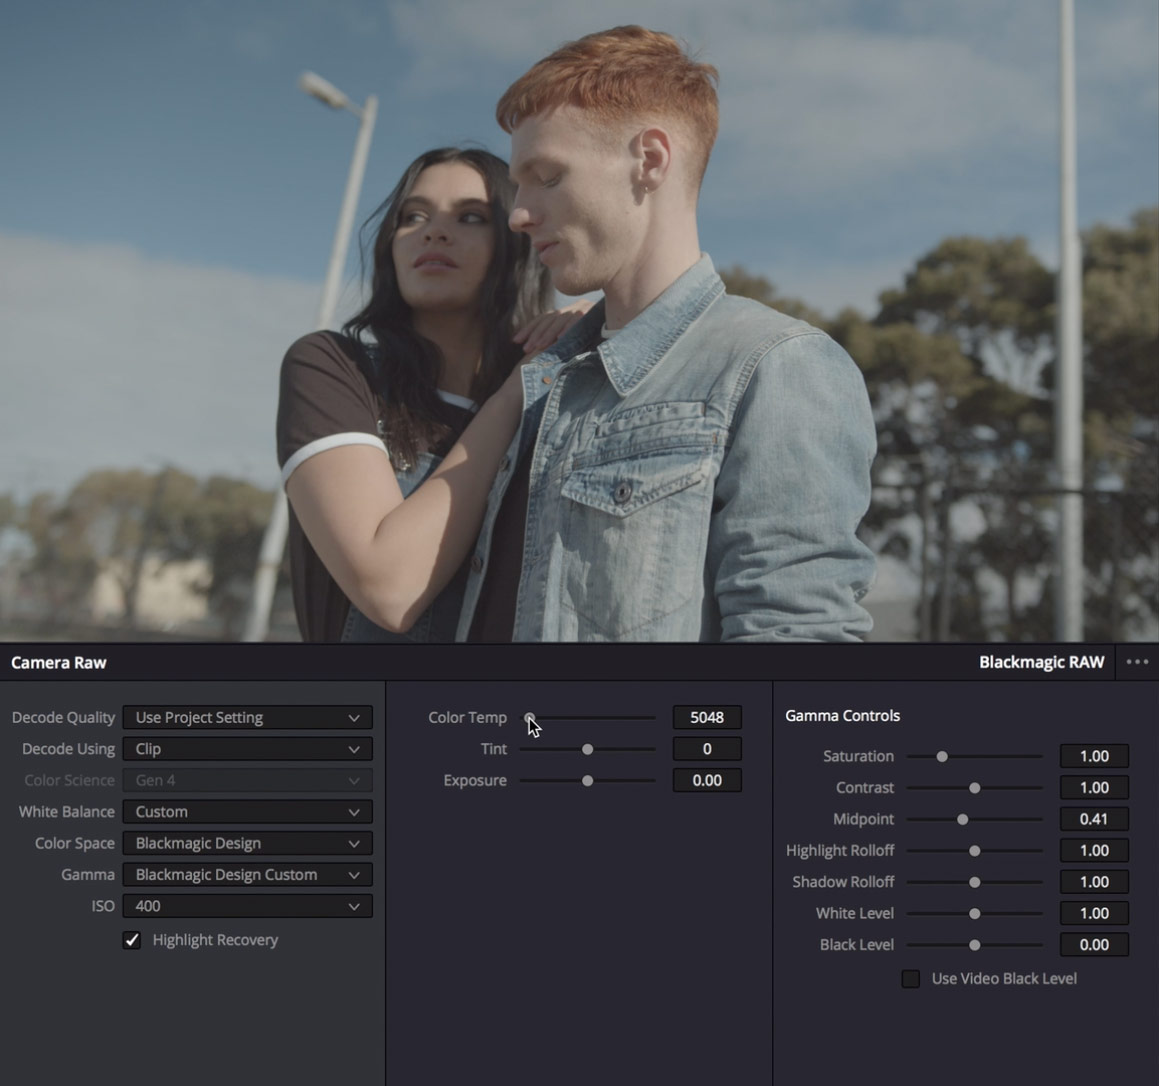This screenshot has width=1159, height=1086.
Task: Enable the Highlight Recovery checkbox
Action: (x=132, y=940)
